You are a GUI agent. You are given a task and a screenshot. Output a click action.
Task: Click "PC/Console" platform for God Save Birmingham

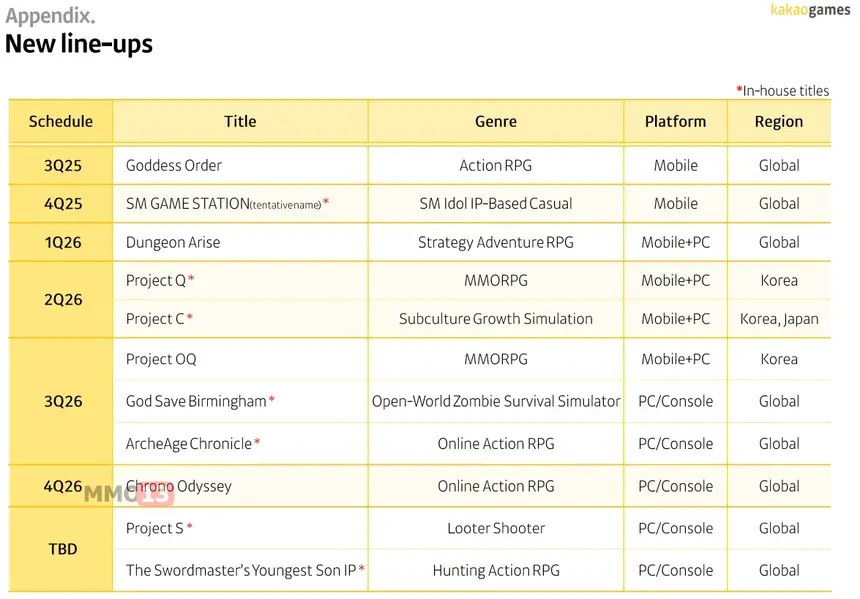click(676, 402)
